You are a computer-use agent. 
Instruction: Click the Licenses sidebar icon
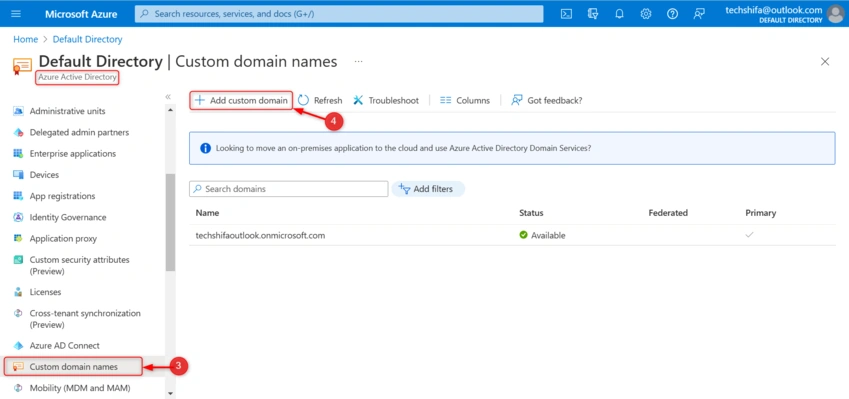[18, 292]
